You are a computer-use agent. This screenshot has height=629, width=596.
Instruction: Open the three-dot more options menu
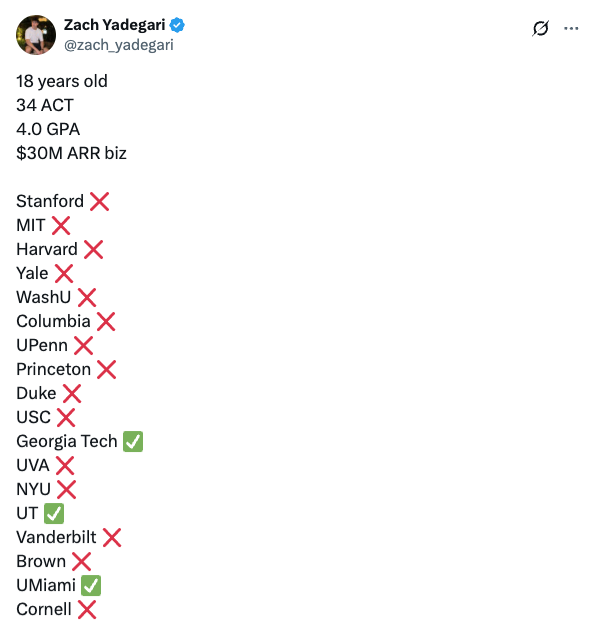coord(571,28)
